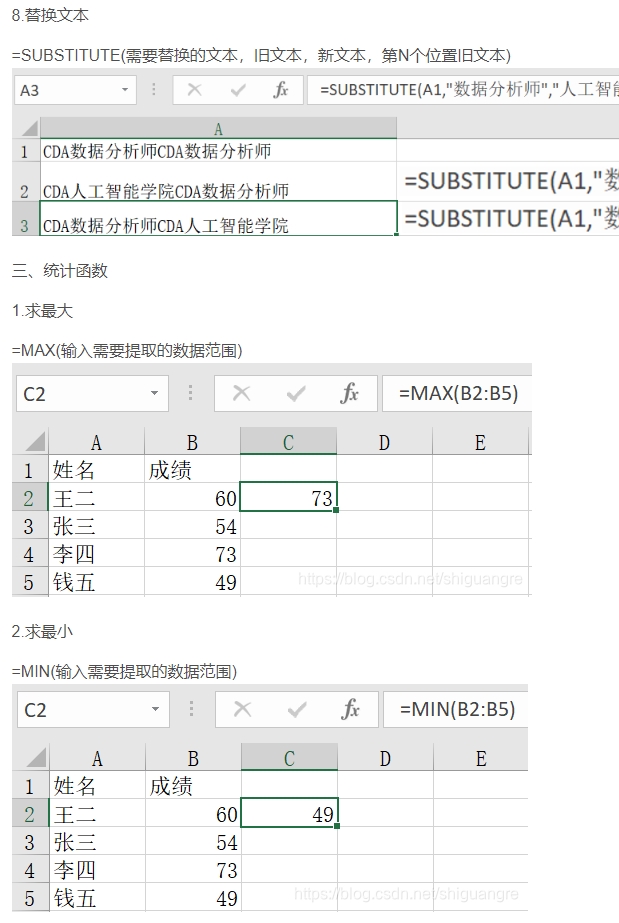Click confirm checkmark in SUBSTITUTE formula bar
Image resolution: width=619 pixels, height=923 pixels.
[x=238, y=90]
